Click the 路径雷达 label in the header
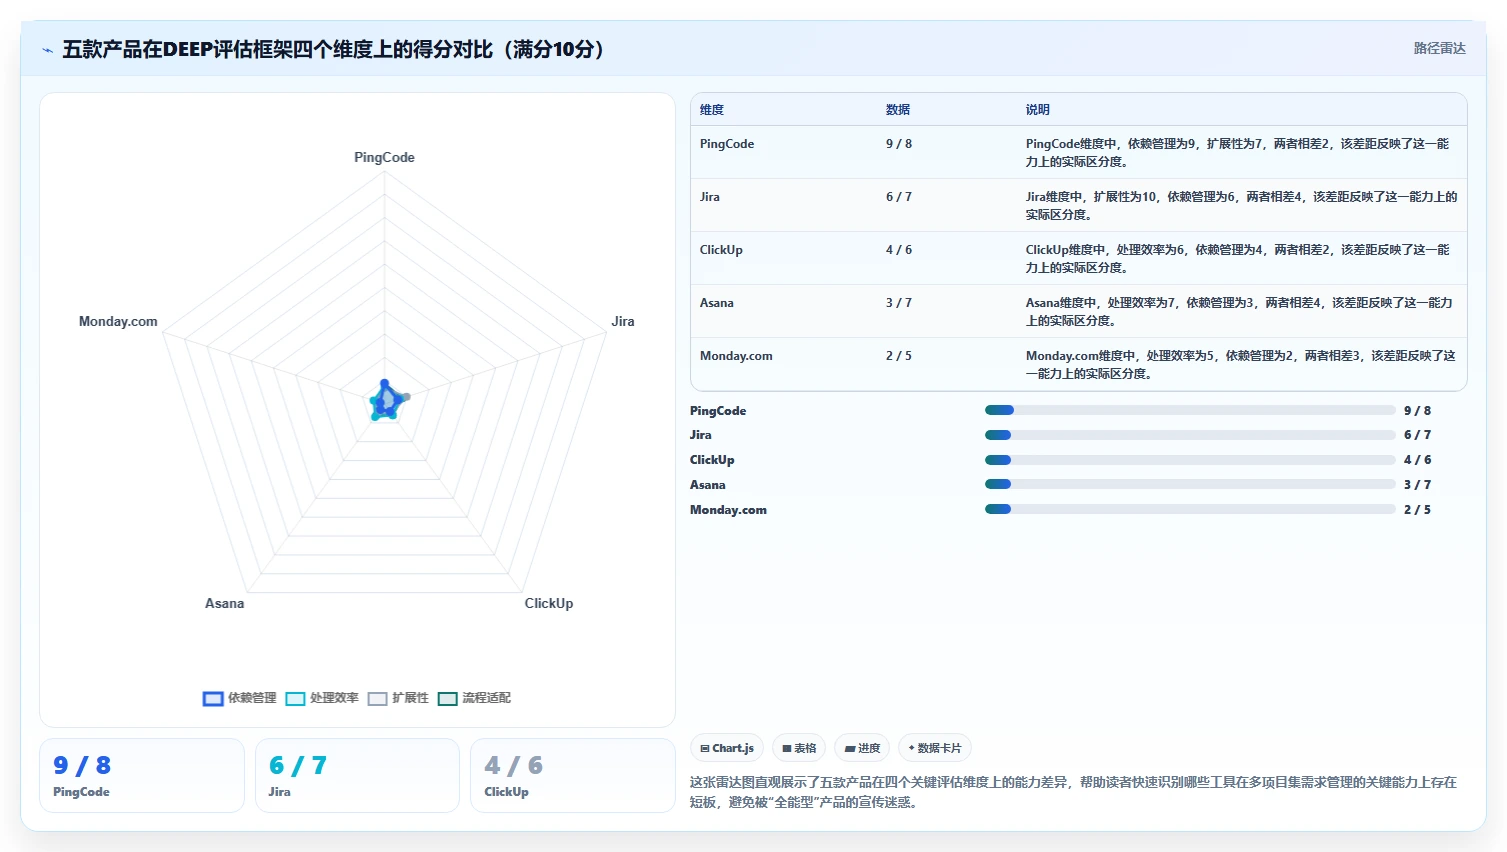 point(1439,49)
